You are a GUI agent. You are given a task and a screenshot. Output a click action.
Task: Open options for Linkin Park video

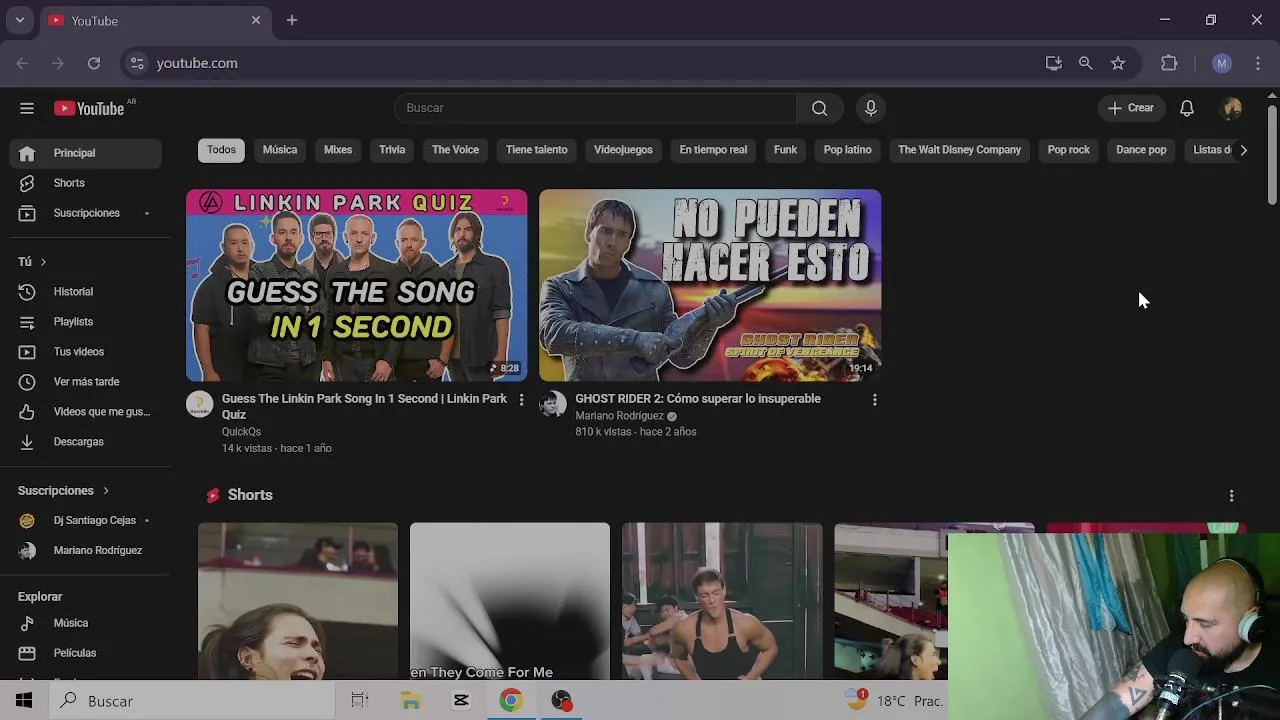click(521, 400)
